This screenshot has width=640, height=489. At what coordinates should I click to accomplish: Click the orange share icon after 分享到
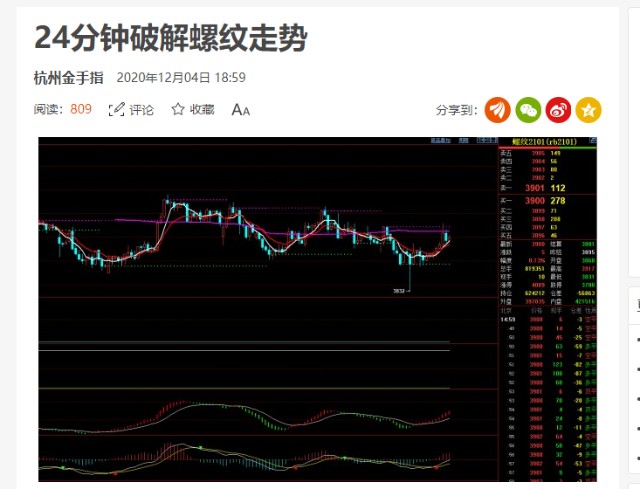tap(498, 110)
